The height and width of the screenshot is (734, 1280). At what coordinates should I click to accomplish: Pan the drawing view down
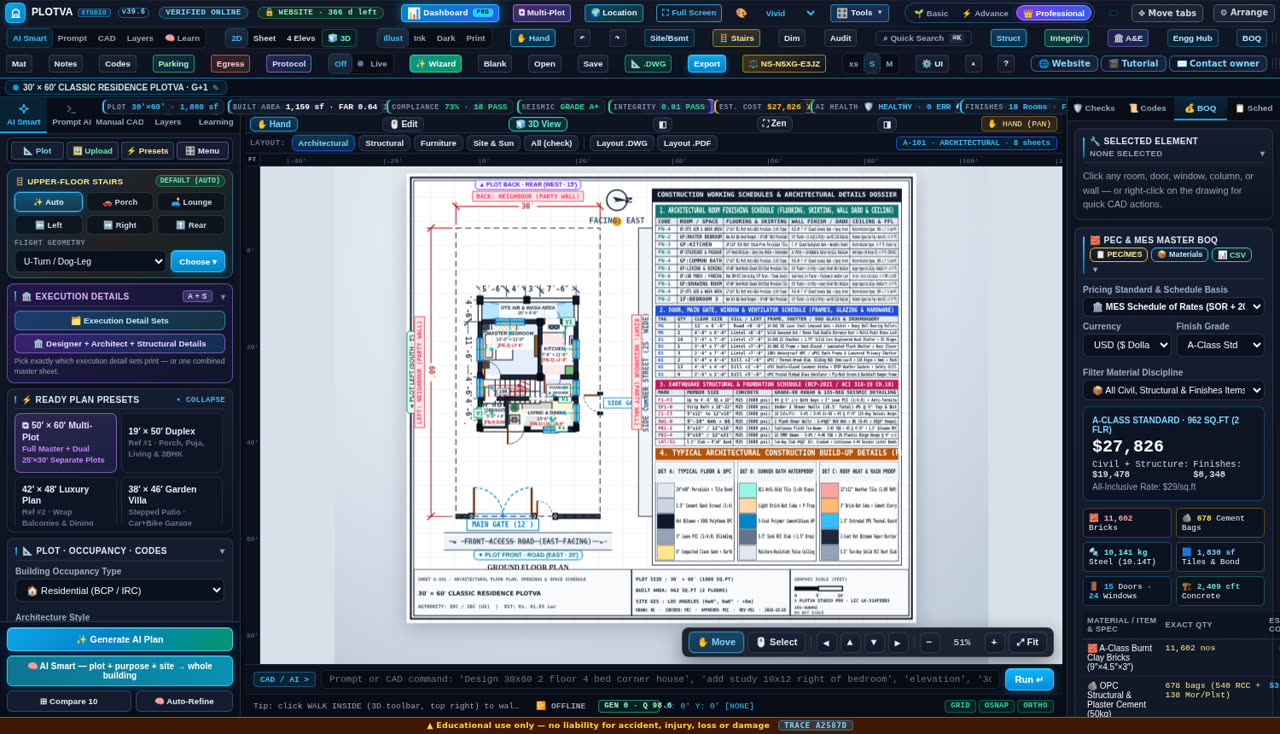(874, 642)
